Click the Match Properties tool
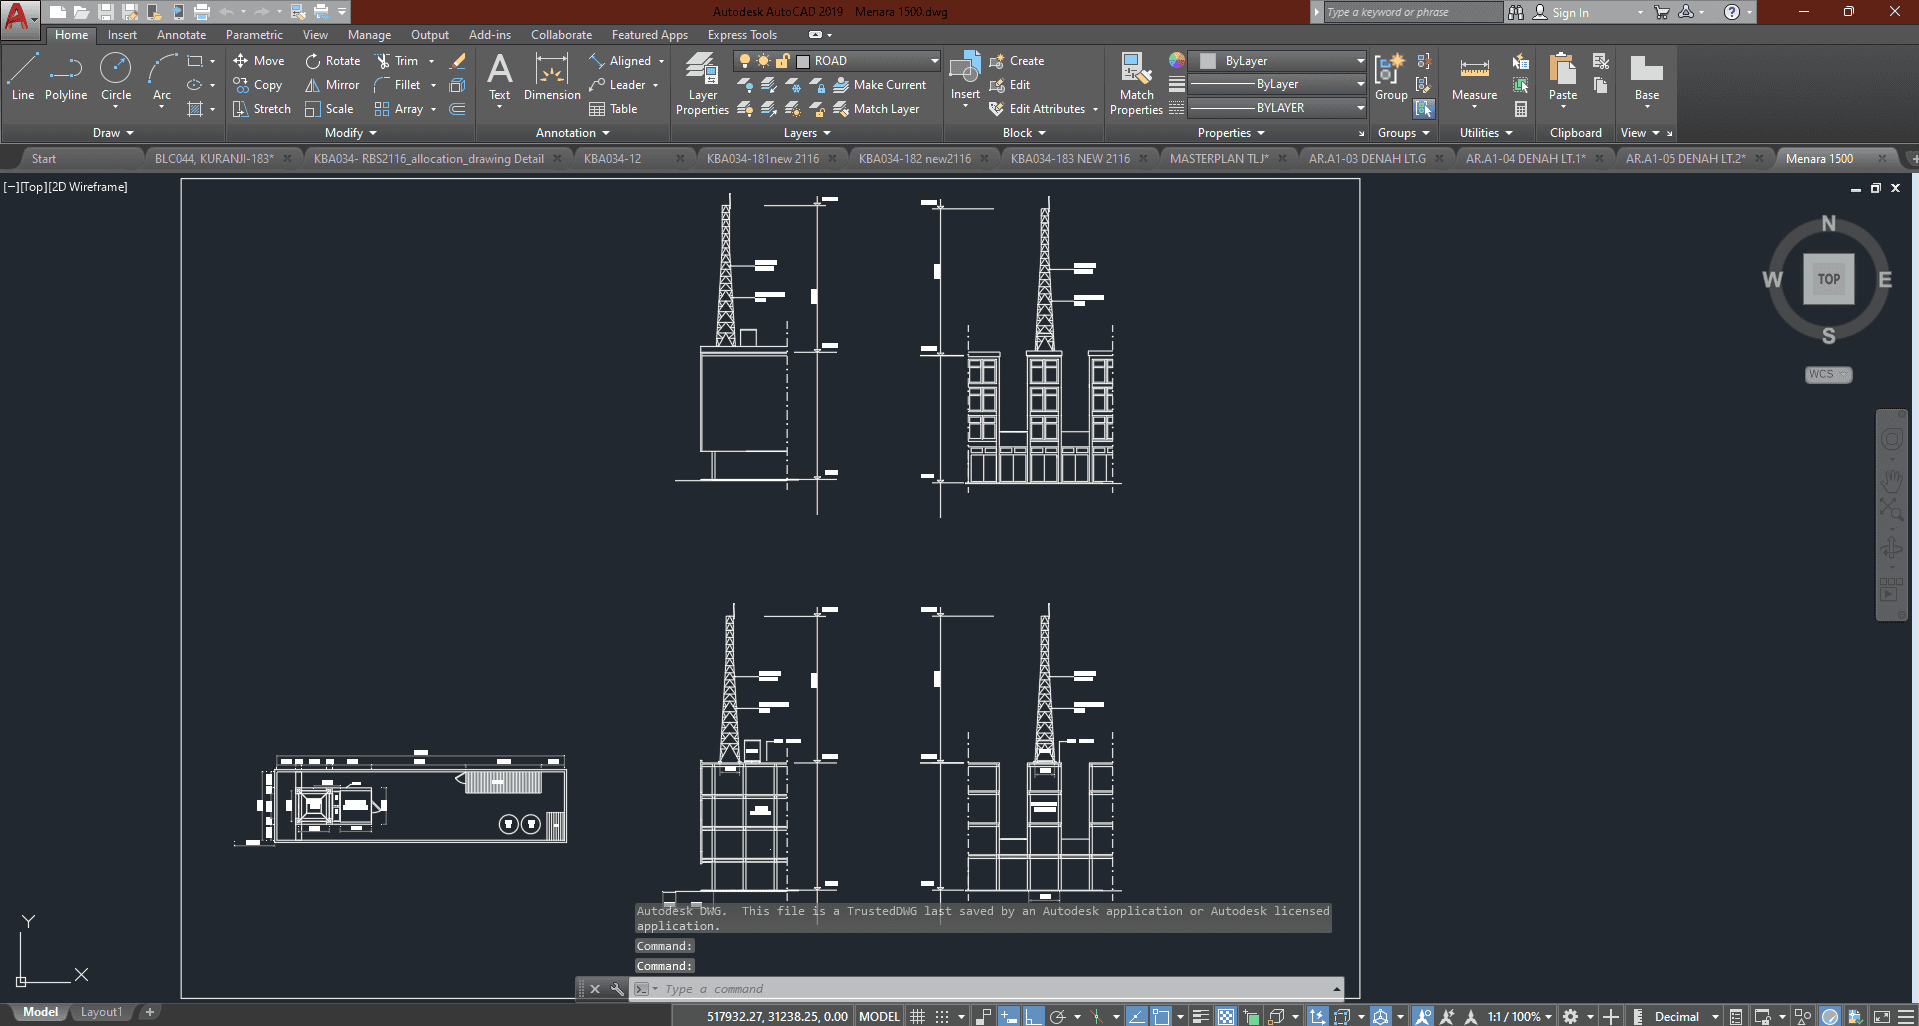1919x1026 pixels. [x=1136, y=83]
